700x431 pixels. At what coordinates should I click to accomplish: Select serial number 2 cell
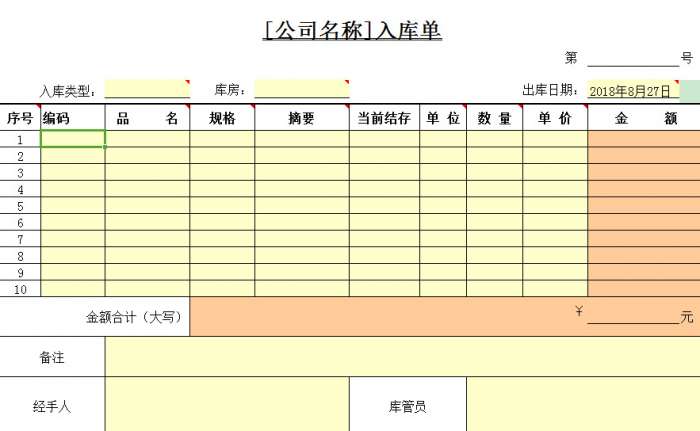20,155
